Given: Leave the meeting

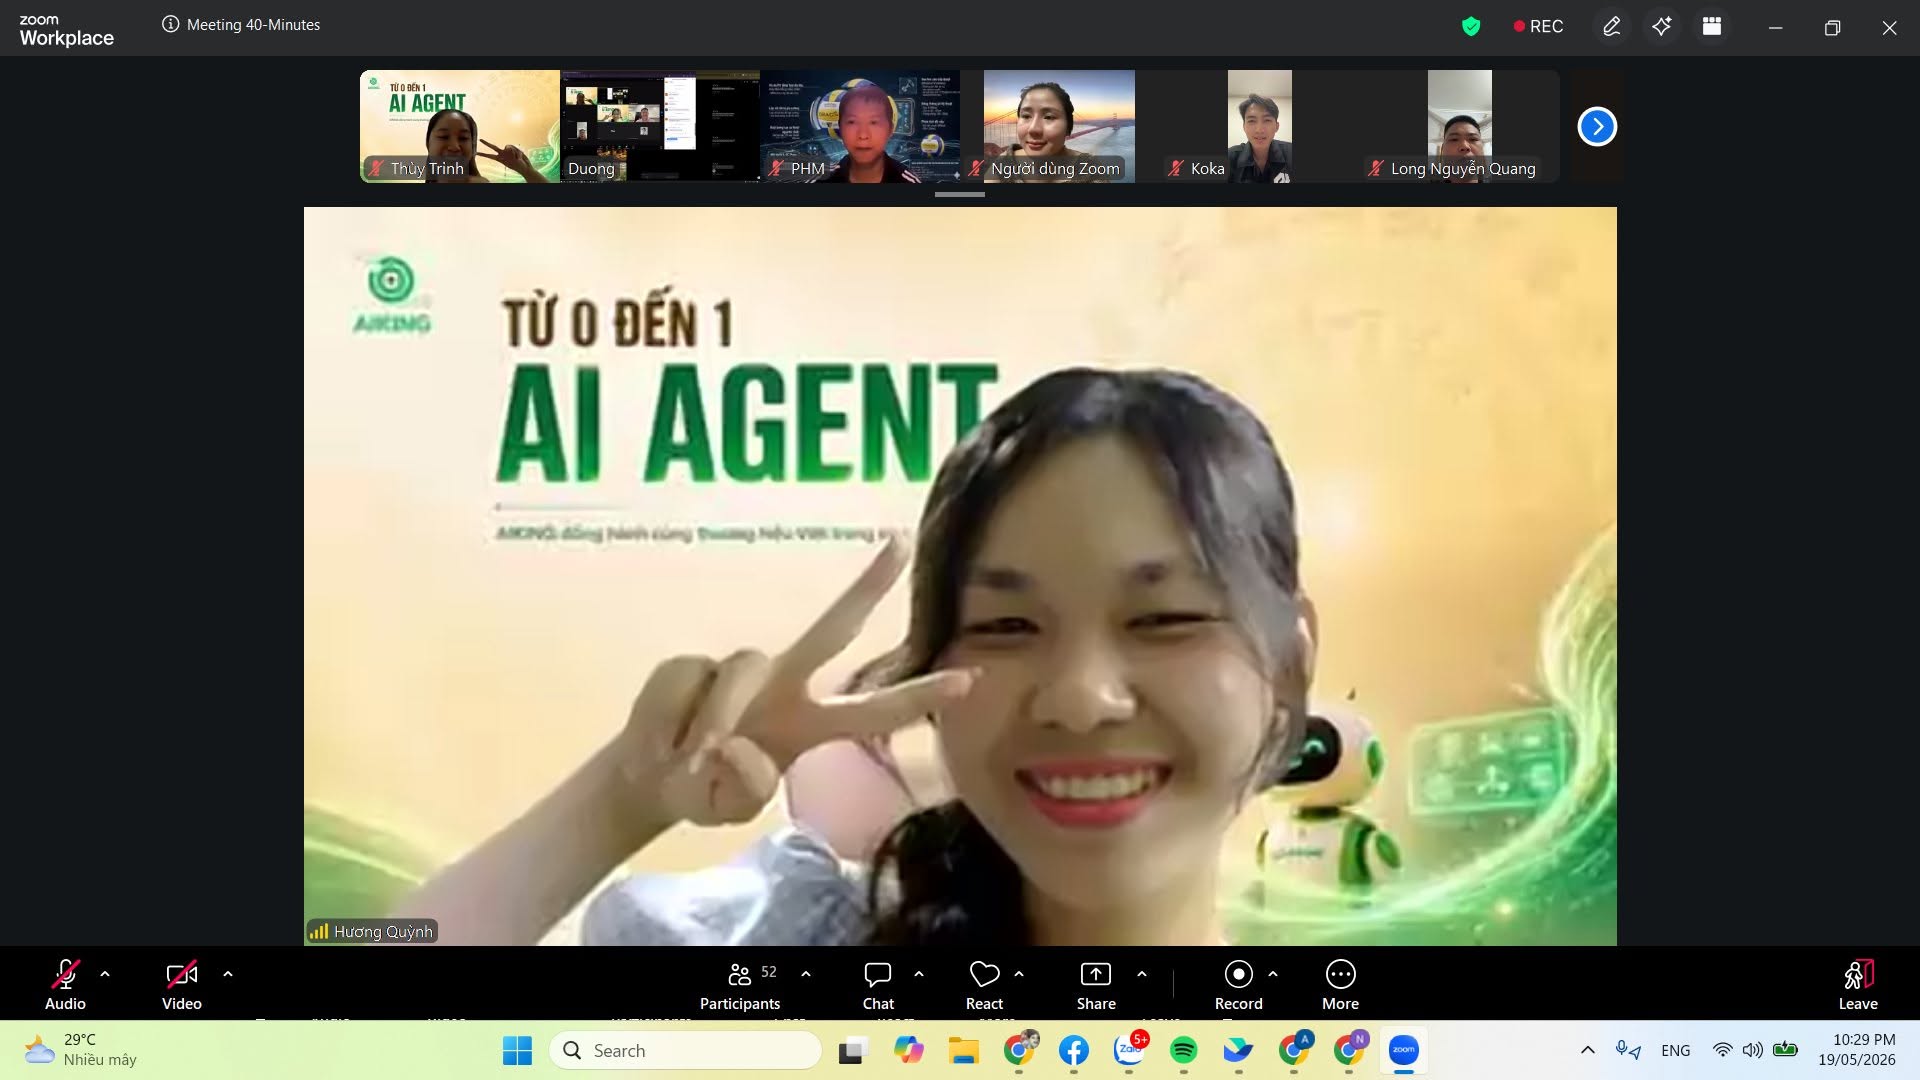Looking at the screenshot, I should pyautogui.click(x=1858, y=985).
